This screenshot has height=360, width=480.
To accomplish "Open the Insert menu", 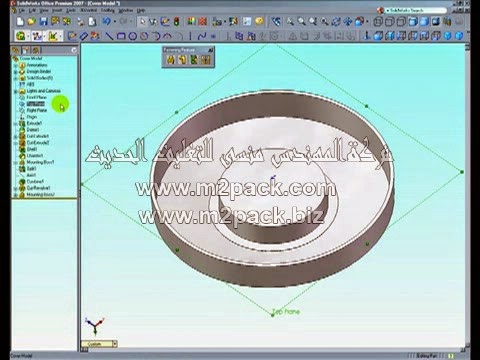I will pos(57,11).
